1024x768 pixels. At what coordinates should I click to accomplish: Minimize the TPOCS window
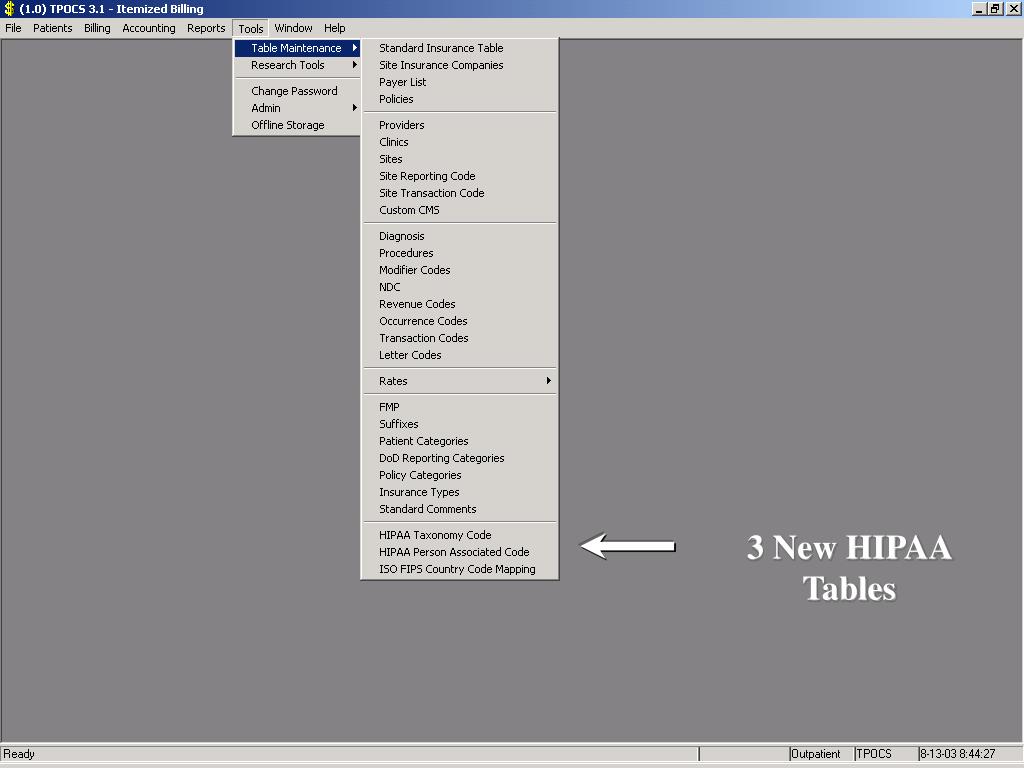click(x=979, y=8)
